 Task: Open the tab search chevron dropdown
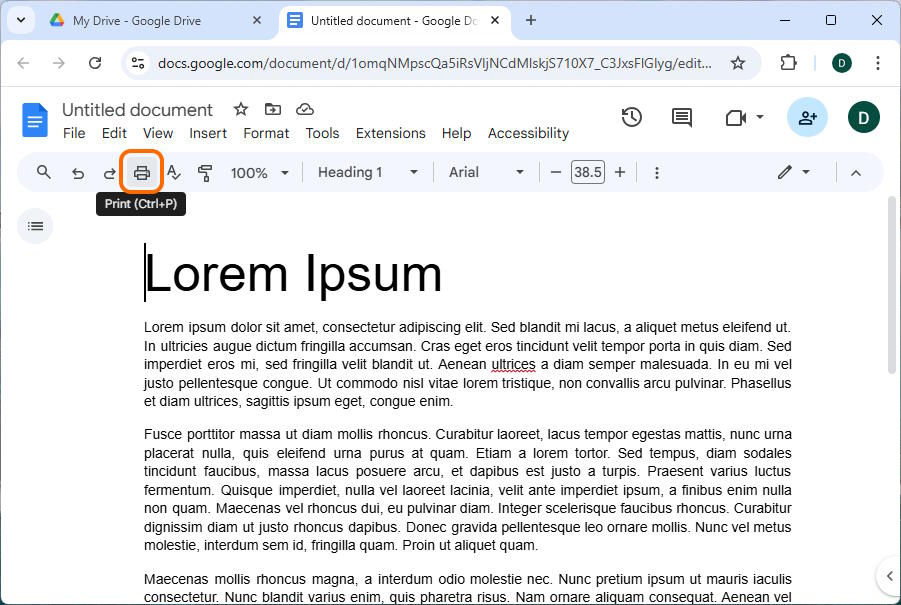[21, 20]
